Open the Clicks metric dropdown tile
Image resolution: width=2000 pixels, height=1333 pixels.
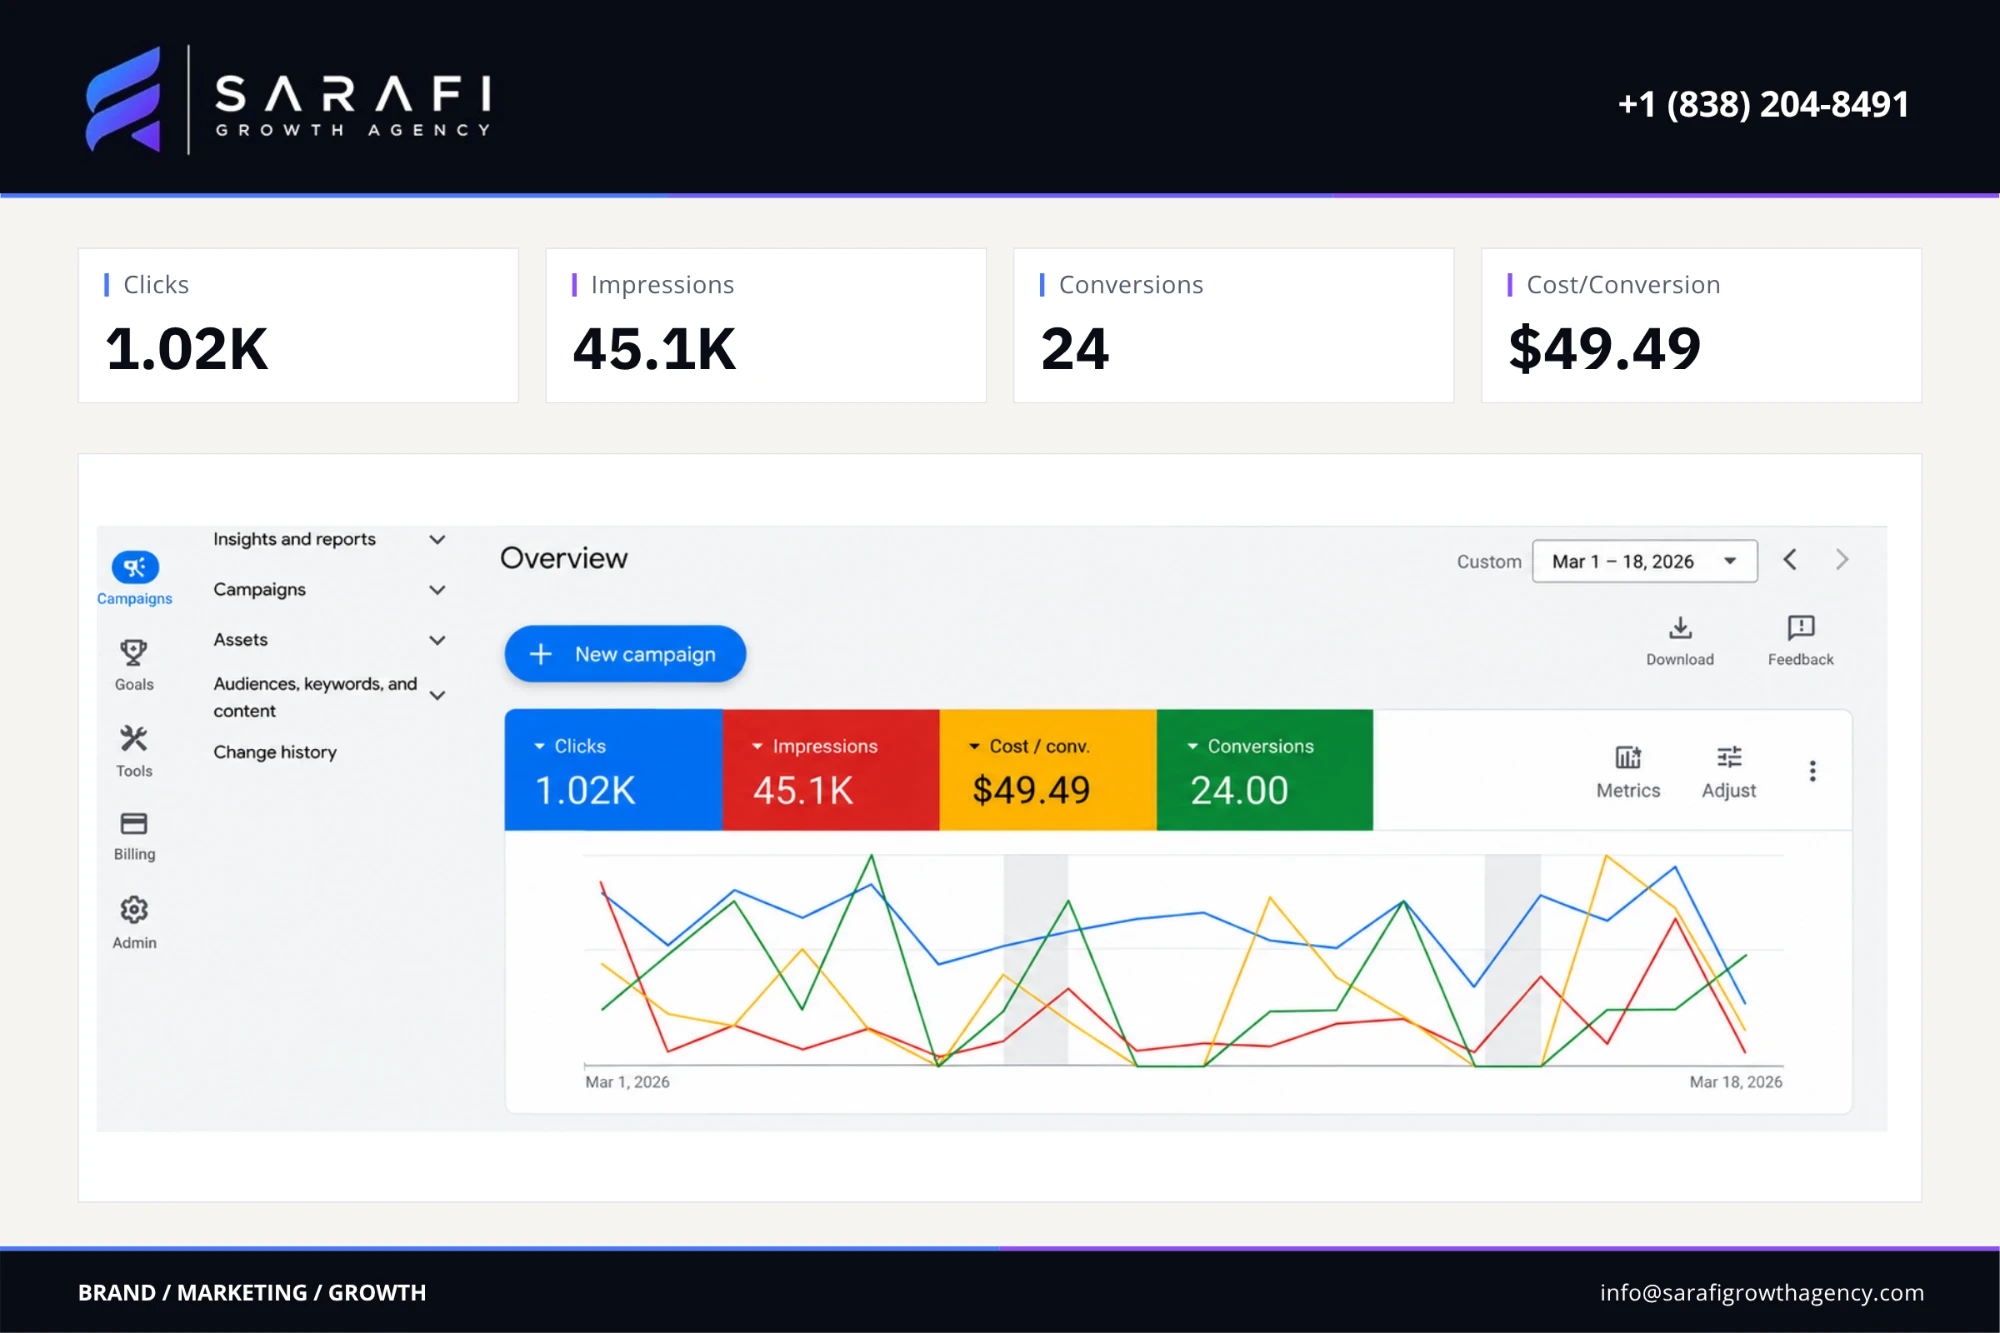(613, 770)
